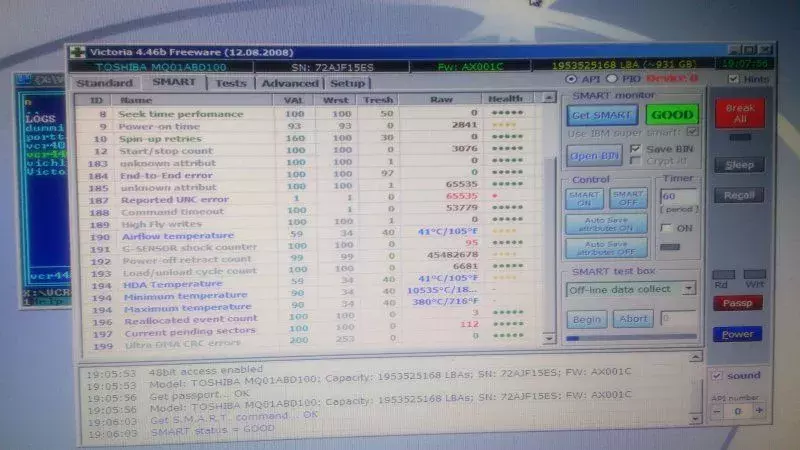
Task: Decrease API number with minus button
Action: (x=717, y=411)
